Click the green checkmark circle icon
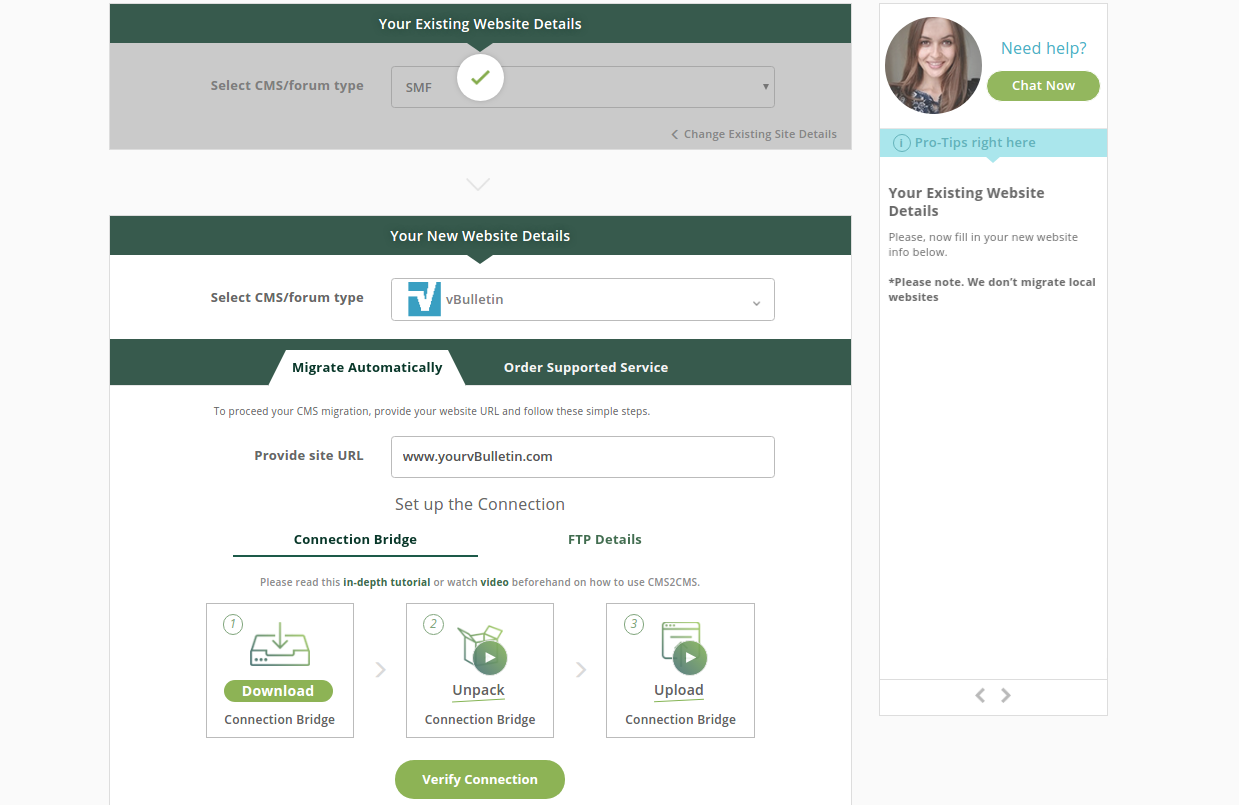This screenshot has height=805, width=1239. [x=480, y=77]
